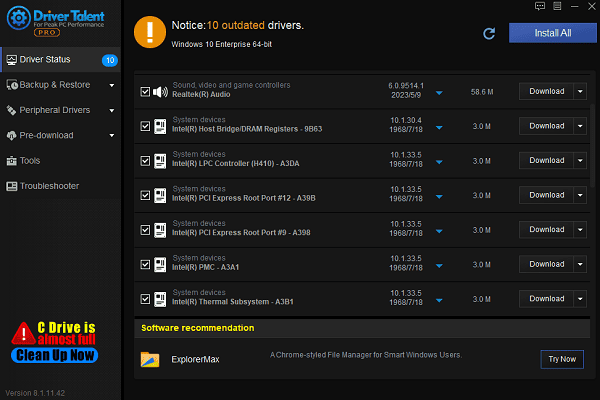Image resolution: width=600 pixels, height=400 pixels.
Task: Download the PCI Express Root Port #9 driver
Action: pyautogui.click(x=546, y=230)
